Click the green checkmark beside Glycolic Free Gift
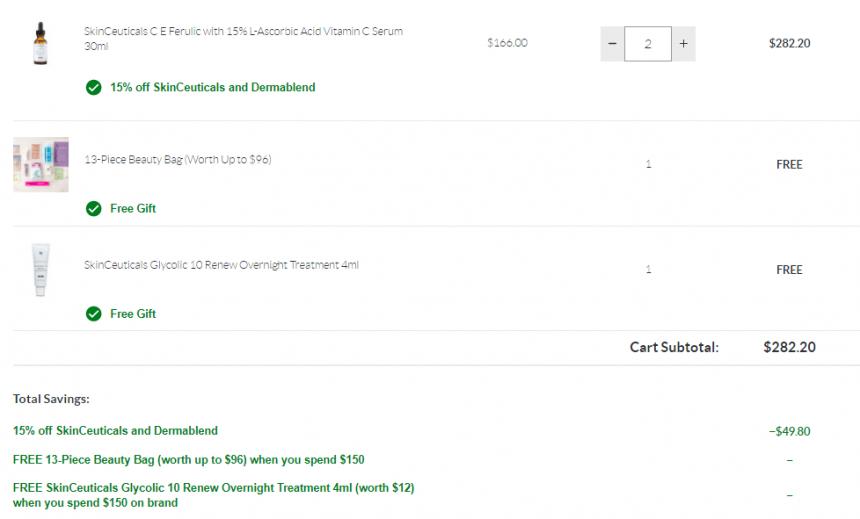 (x=94, y=314)
